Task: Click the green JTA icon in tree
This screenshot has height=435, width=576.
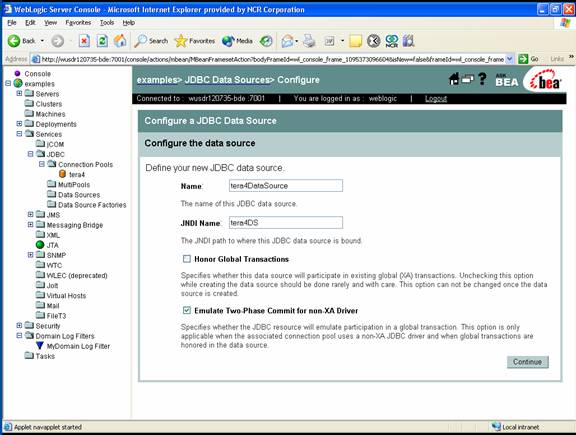Action: (40, 245)
